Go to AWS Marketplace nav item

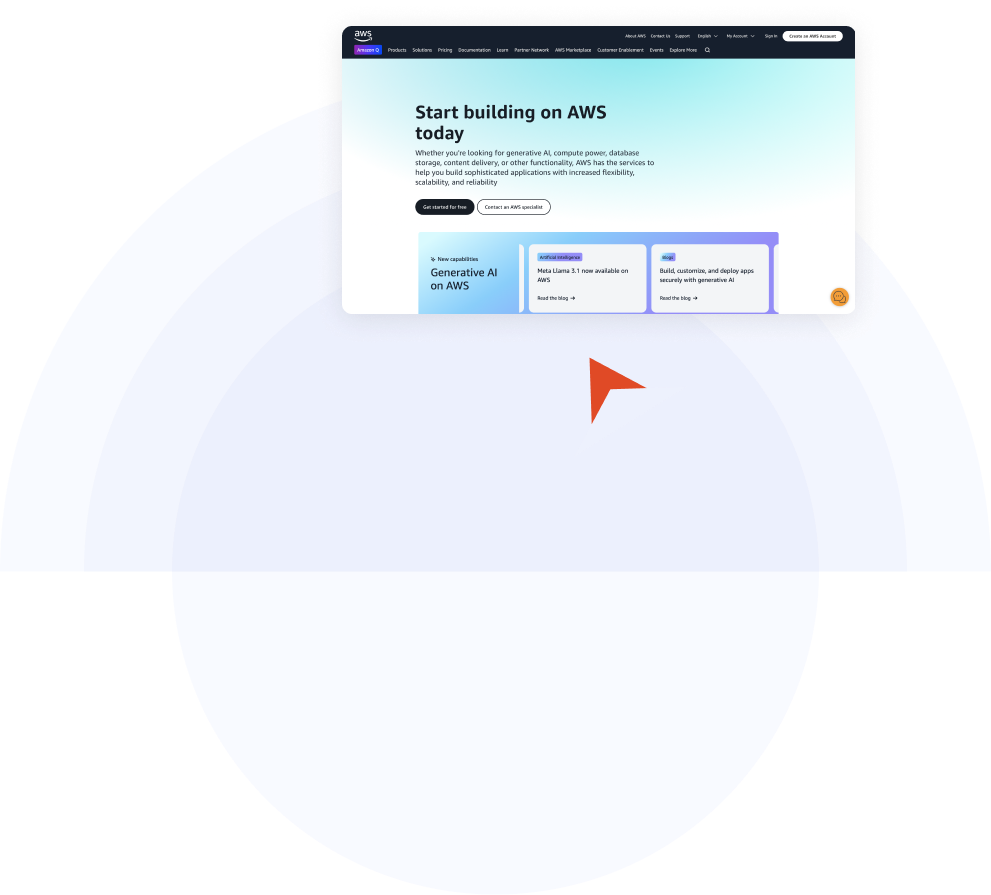[573, 50]
